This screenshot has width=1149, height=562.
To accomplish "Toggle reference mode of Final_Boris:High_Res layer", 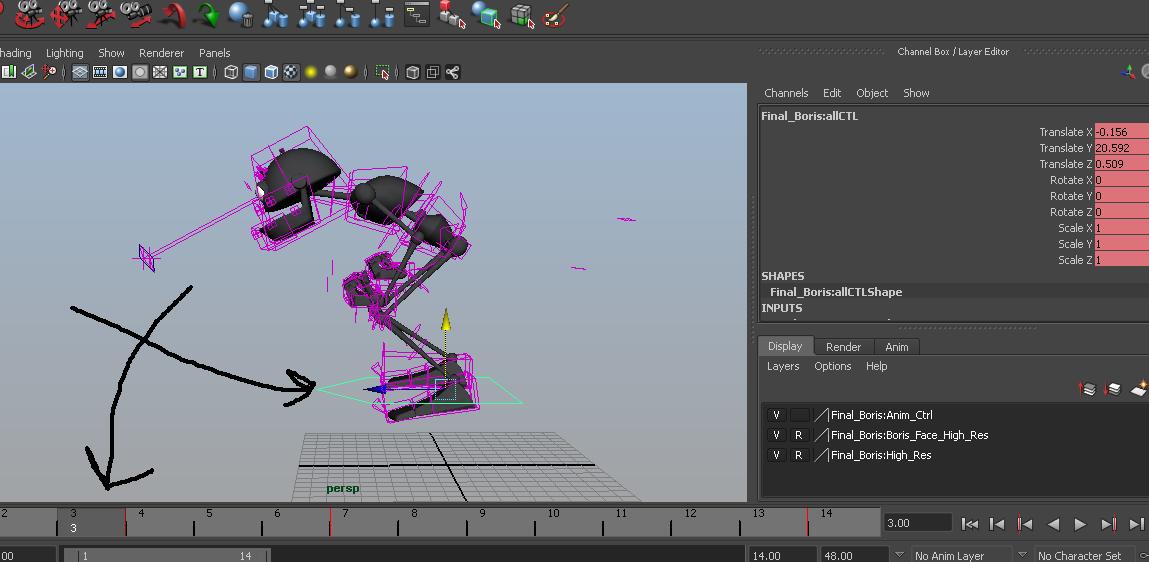I will pyautogui.click(x=799, y=455).
